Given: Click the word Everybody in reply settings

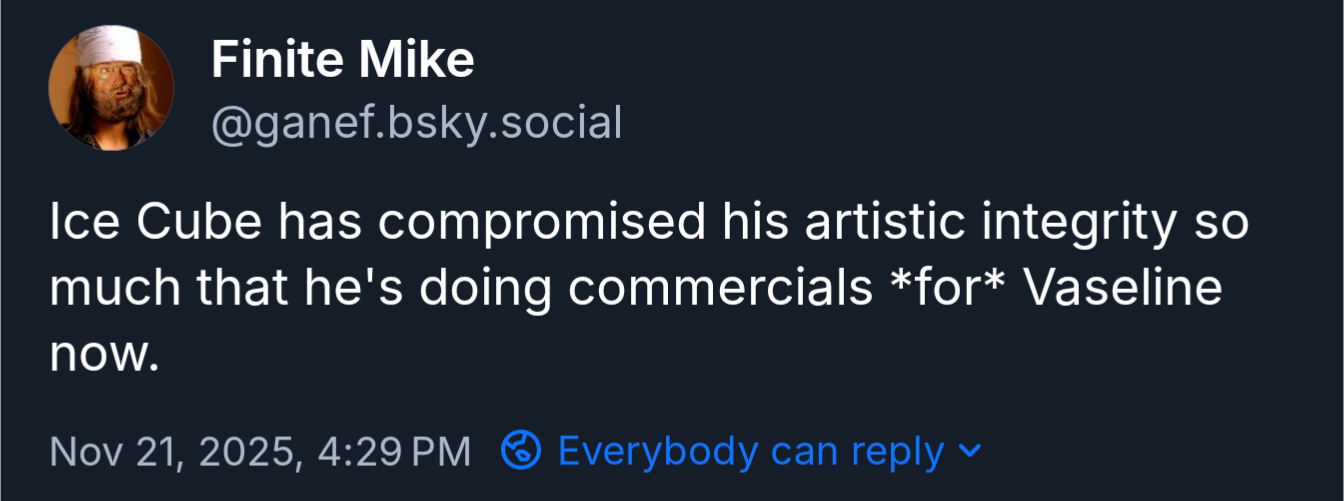Looking at the screenshot, I should [657, 452].
